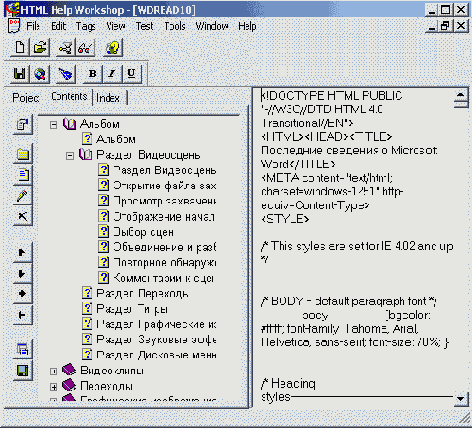Select Просмотр захваченного topic

(x=165, y=201)
